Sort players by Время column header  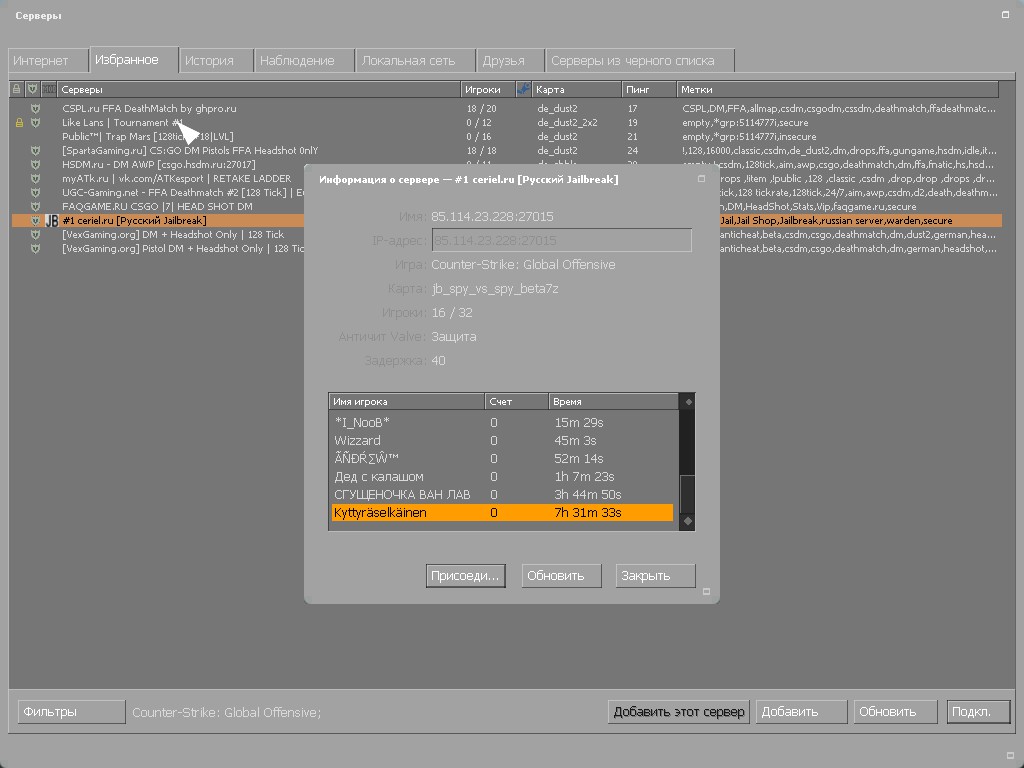tap(612, 402)
